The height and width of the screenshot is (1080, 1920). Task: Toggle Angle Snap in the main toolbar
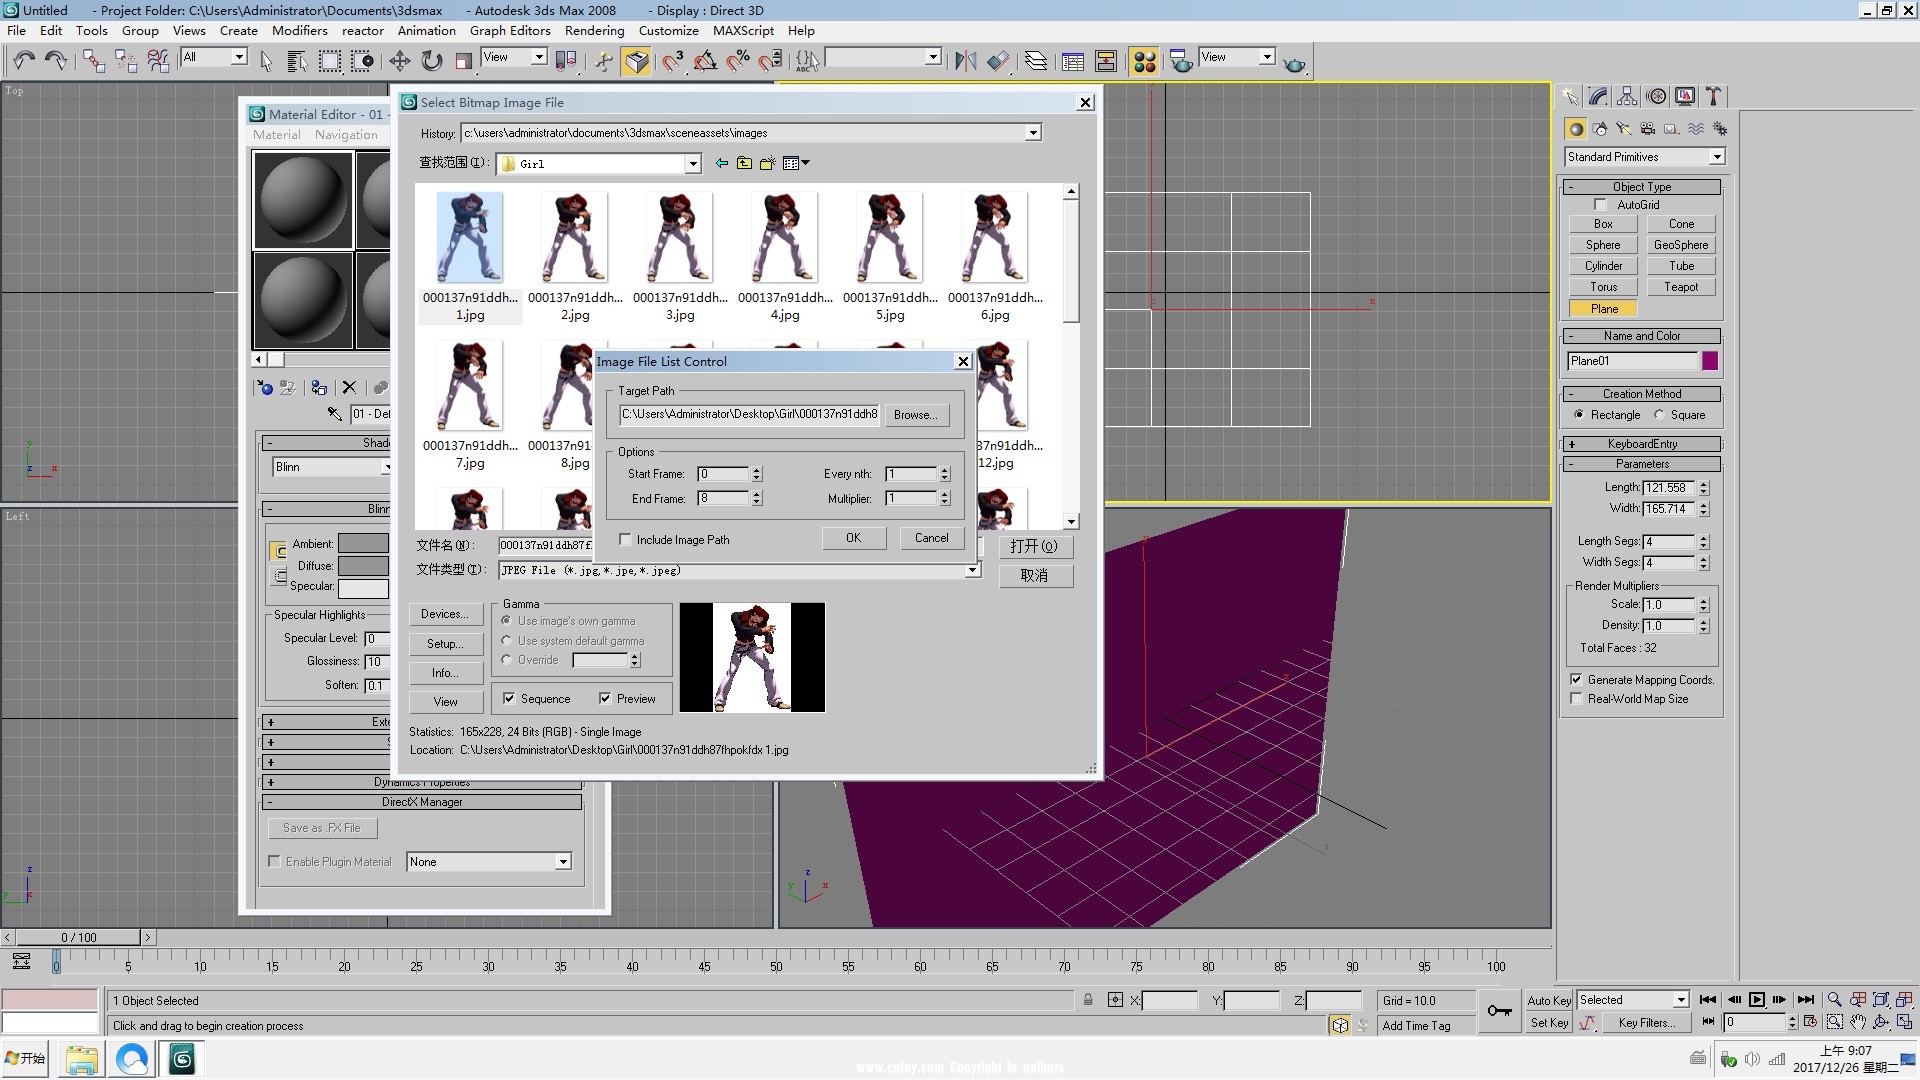pyautogui.click(x=706, y=61)
